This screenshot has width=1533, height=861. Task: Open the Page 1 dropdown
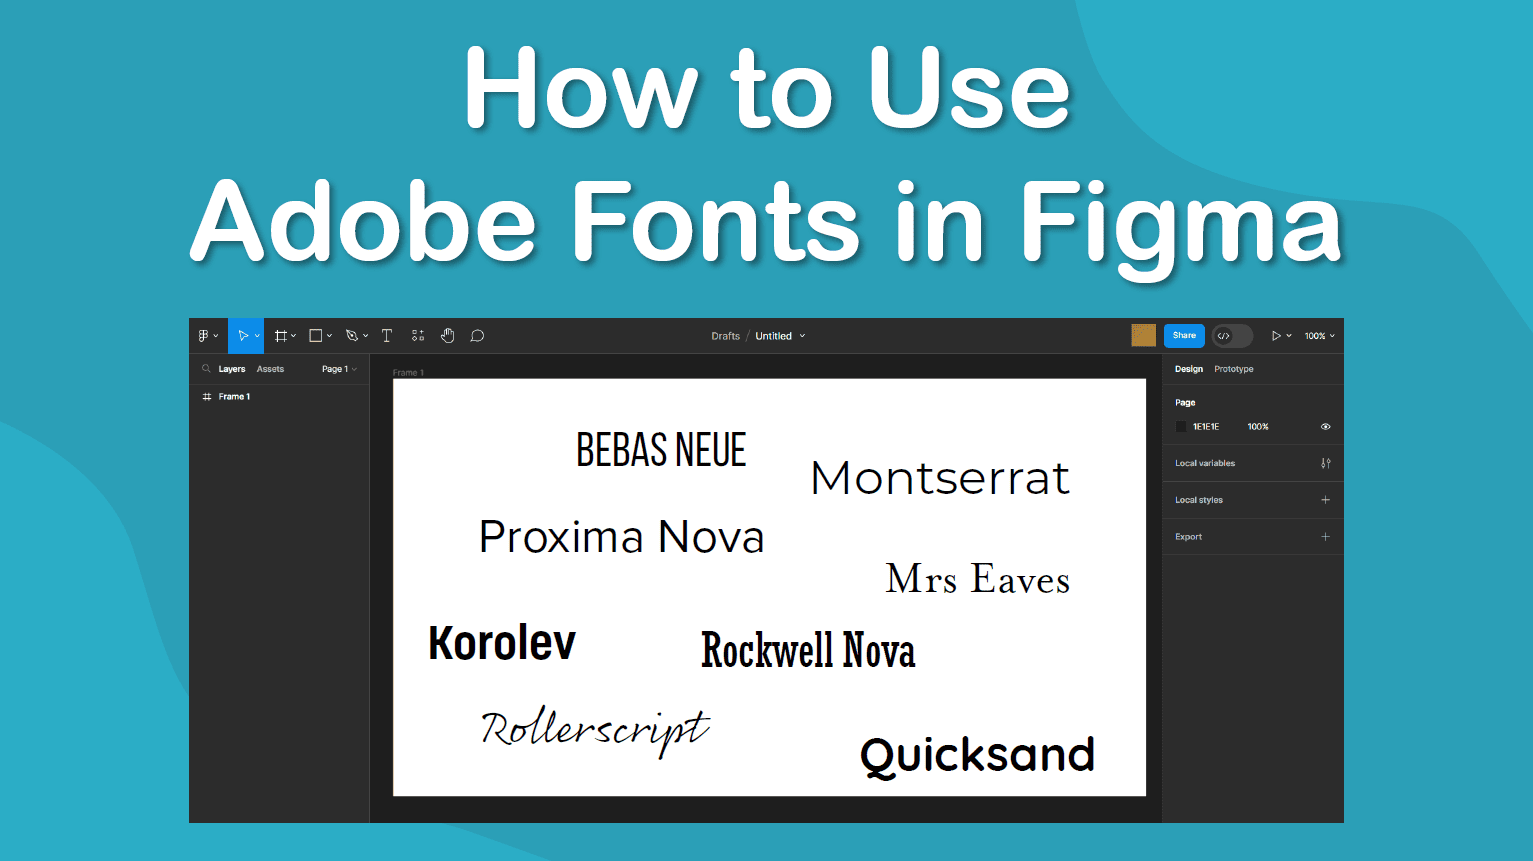click(339, 369)
